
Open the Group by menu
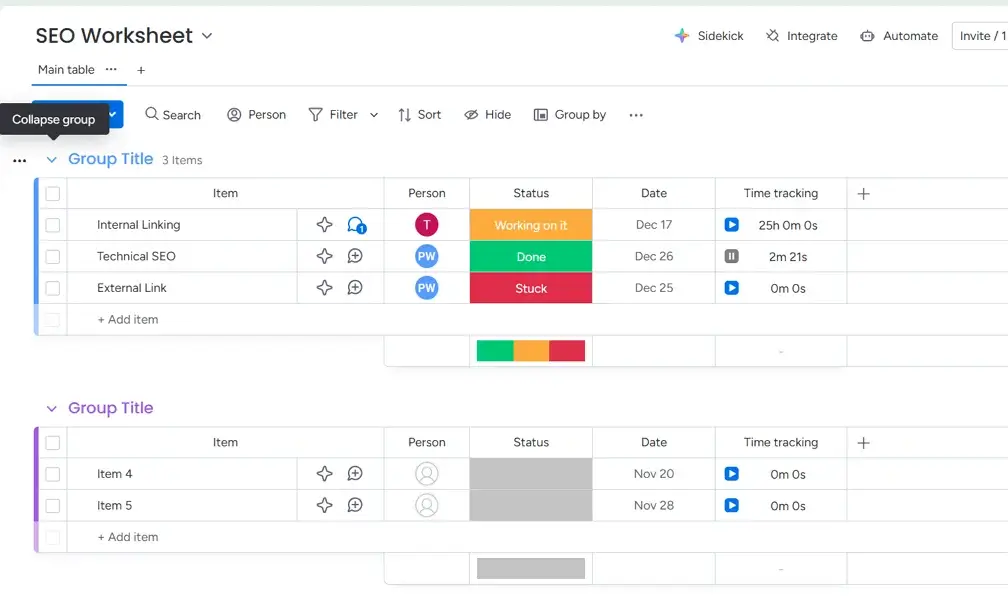click(571, 114)
